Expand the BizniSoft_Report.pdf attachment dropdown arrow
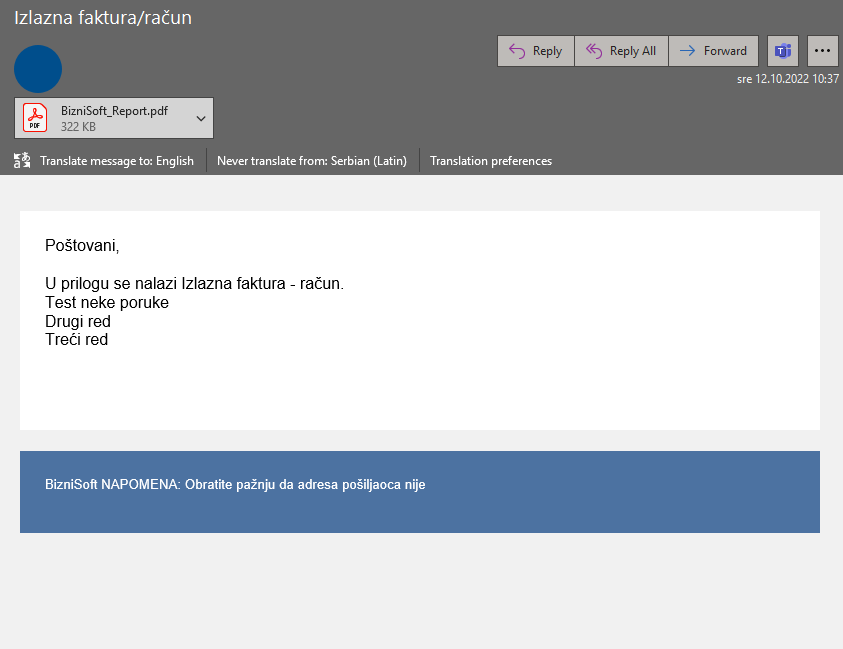This screenshot has height=649, width=843. point(200,118)
